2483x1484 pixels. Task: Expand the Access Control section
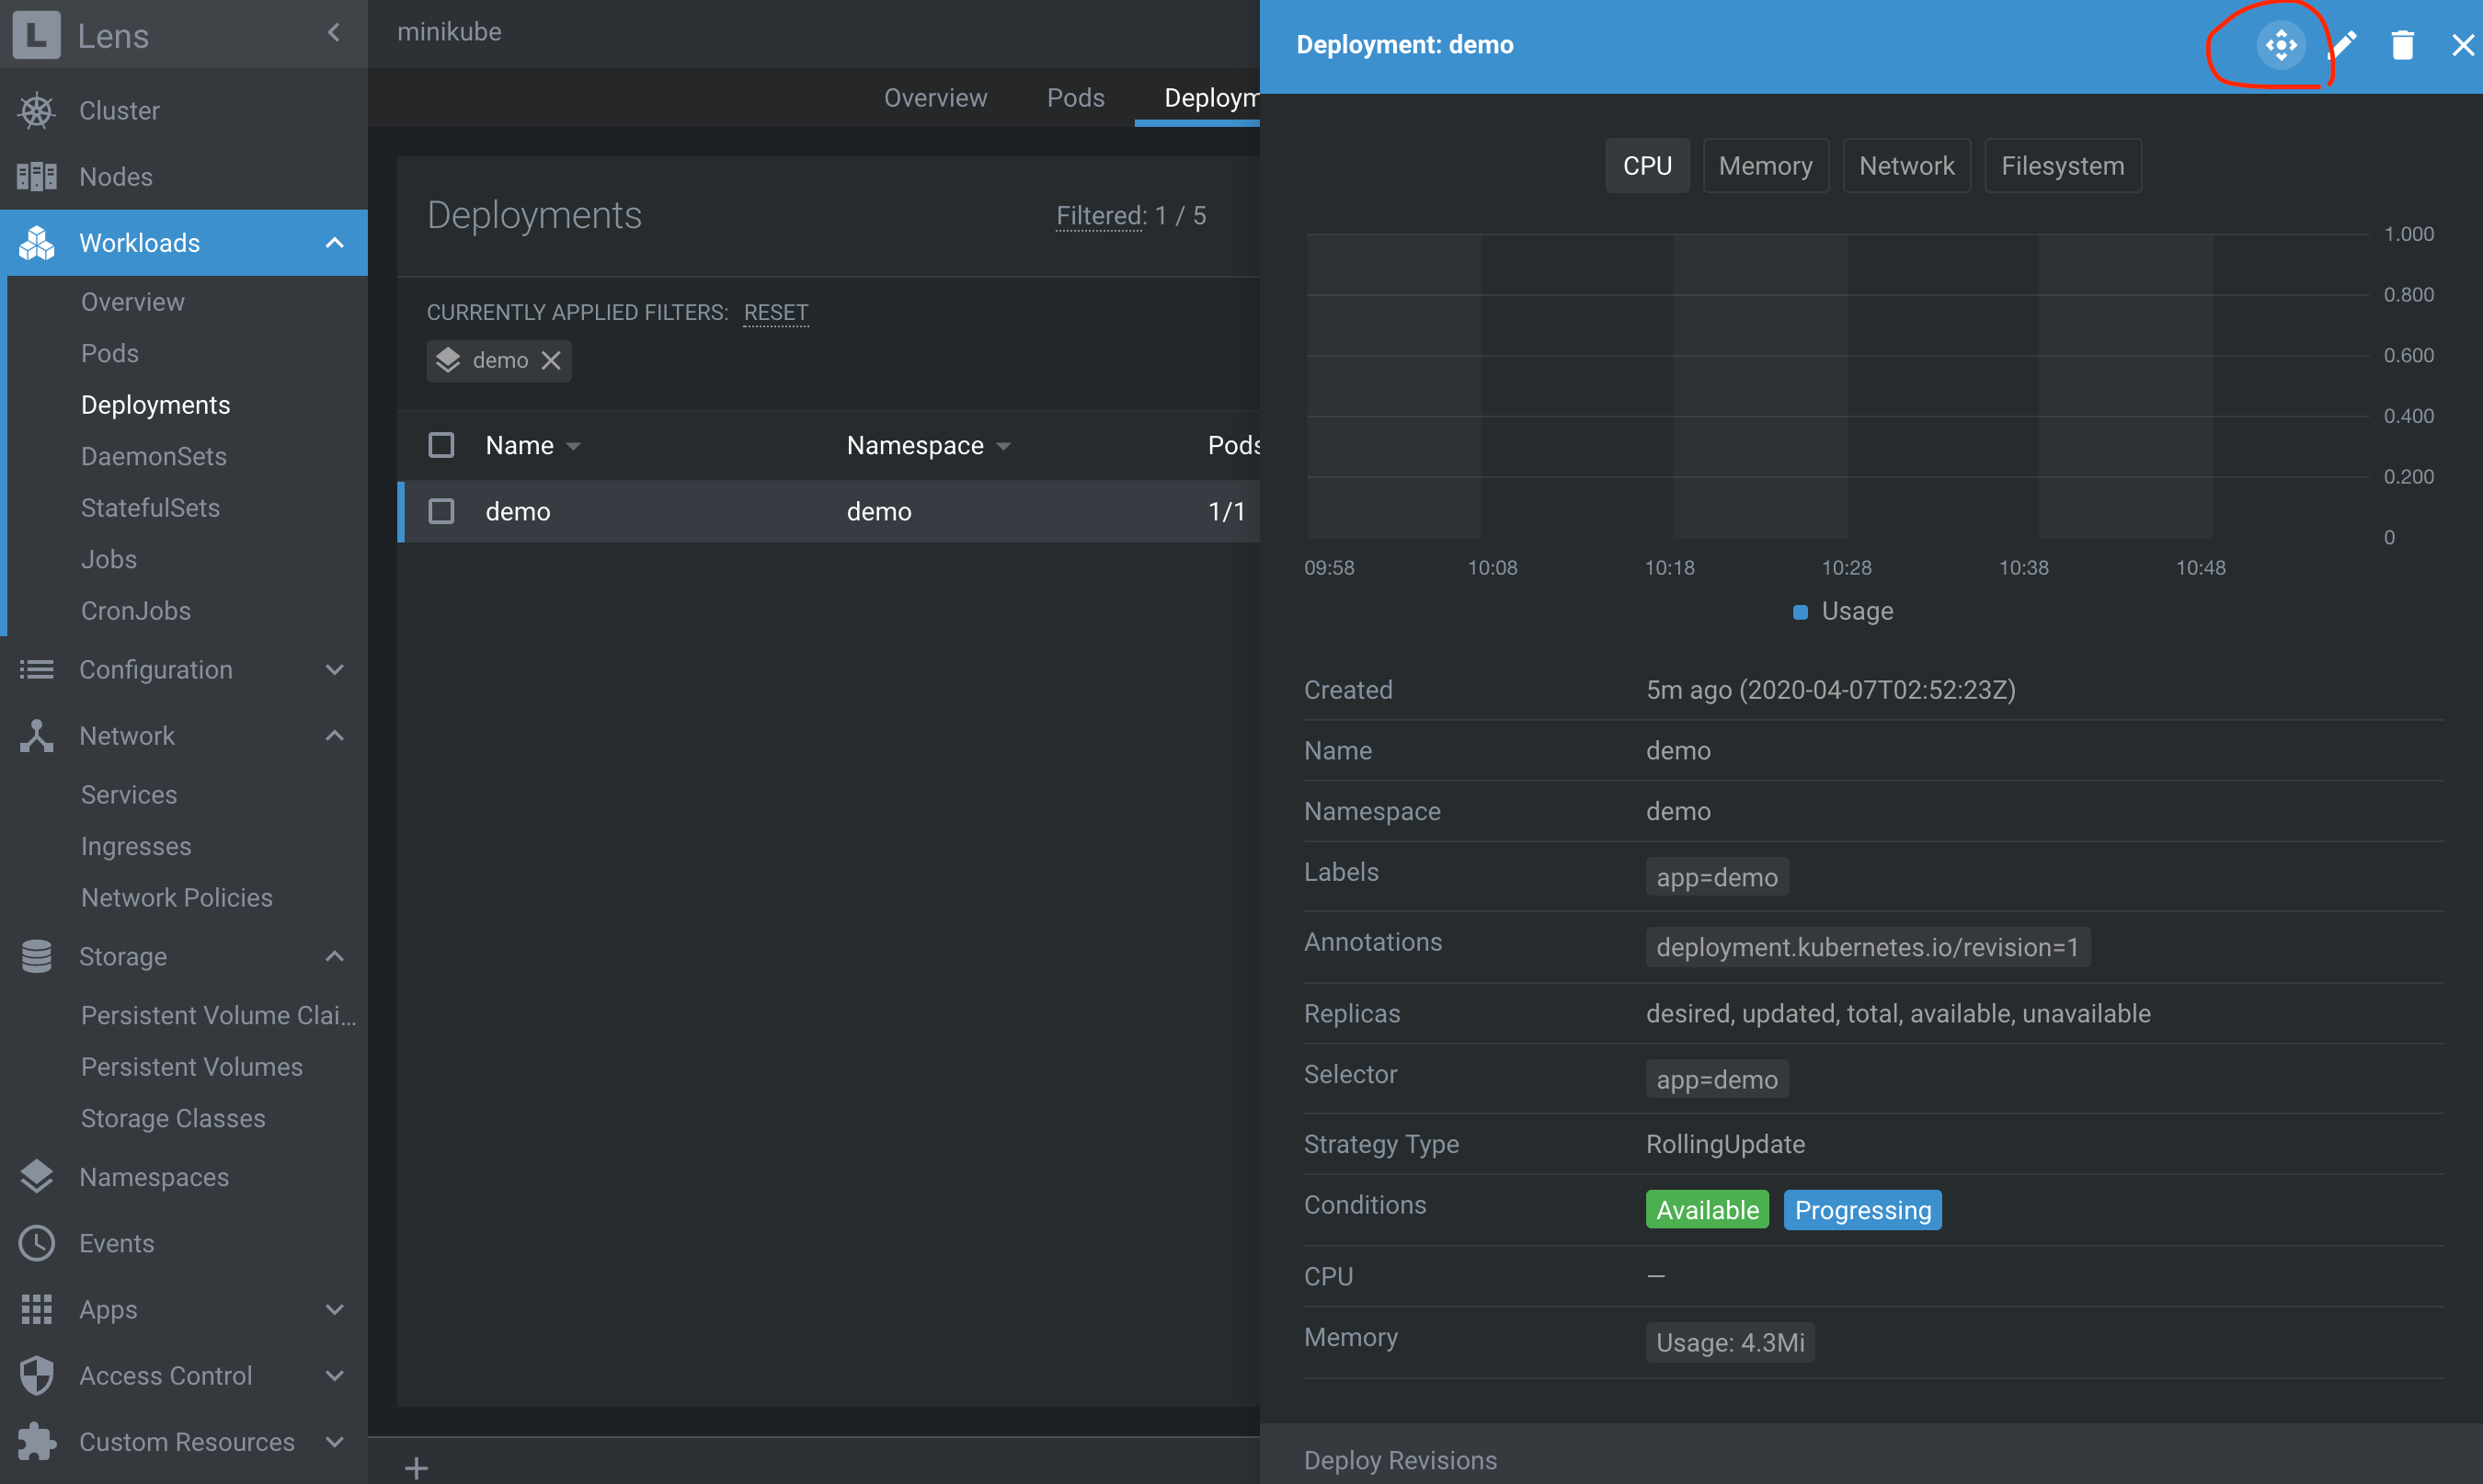pos(334,1376)
